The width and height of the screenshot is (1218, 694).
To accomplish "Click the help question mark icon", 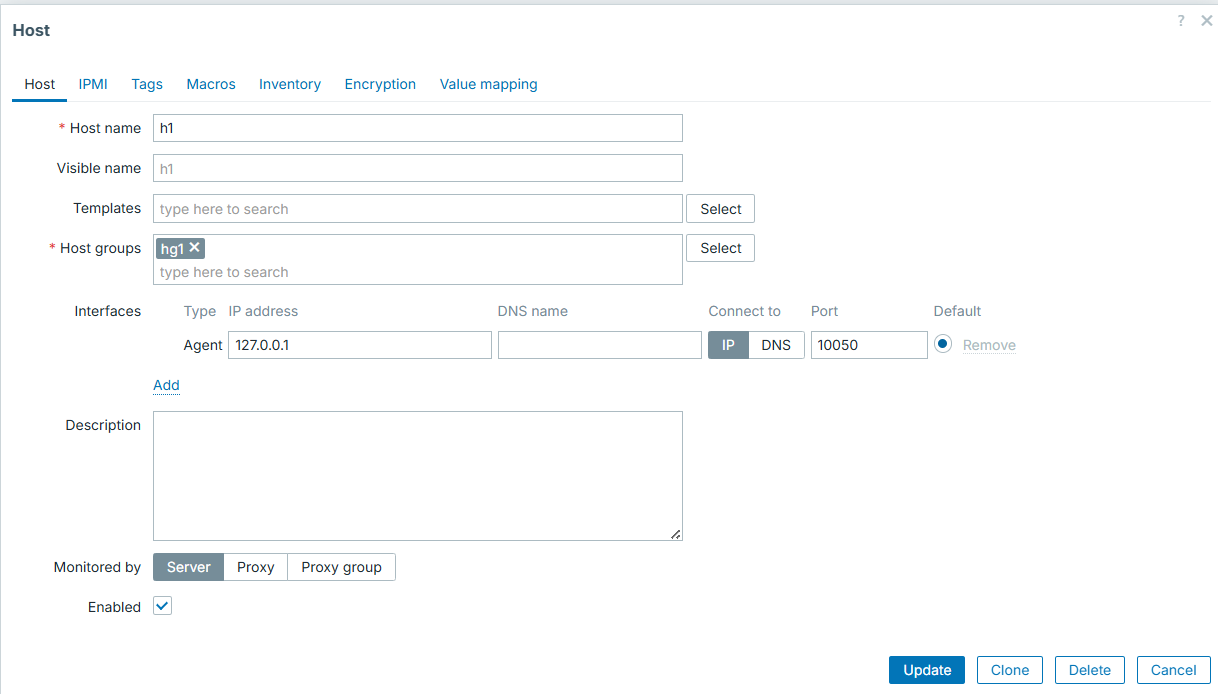I will [x=1181, y=21].
